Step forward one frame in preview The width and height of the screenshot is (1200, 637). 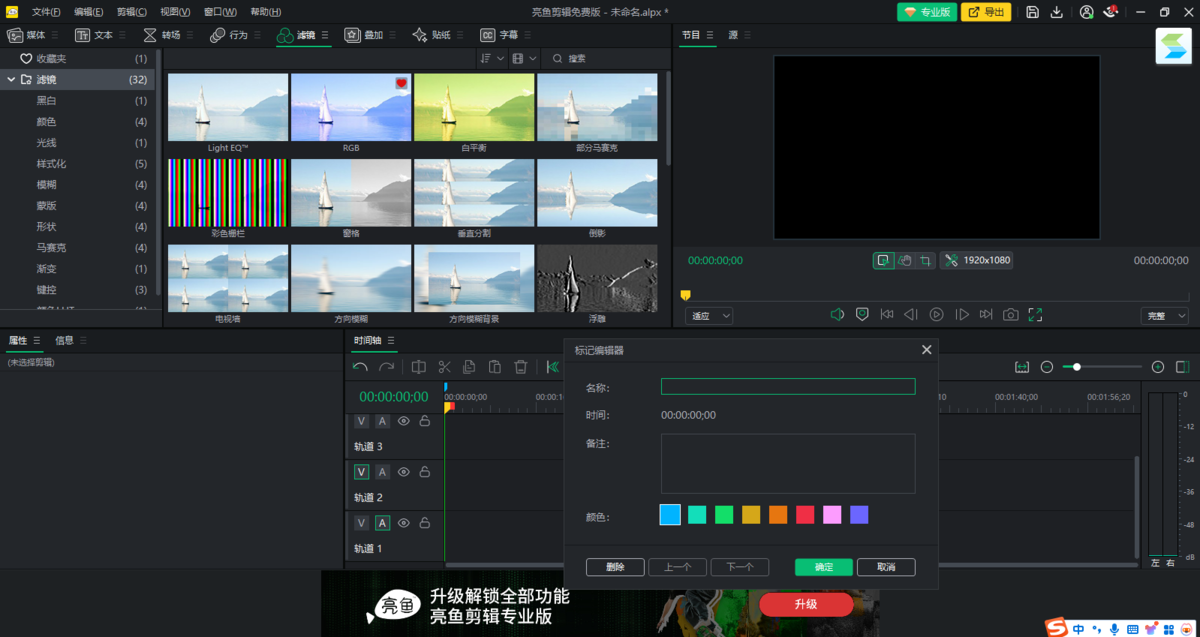962,315
